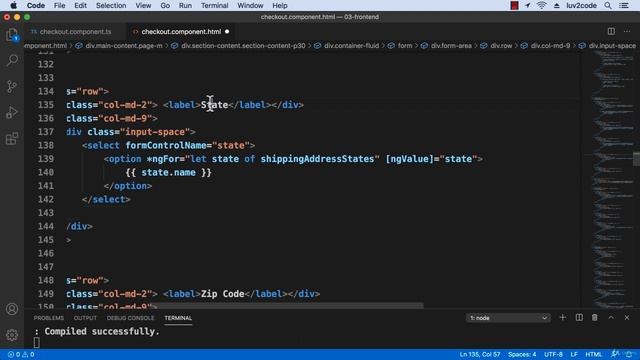640x360 pixels.
Task: Select the checkout.component.html tab
Action: [181, 31]
